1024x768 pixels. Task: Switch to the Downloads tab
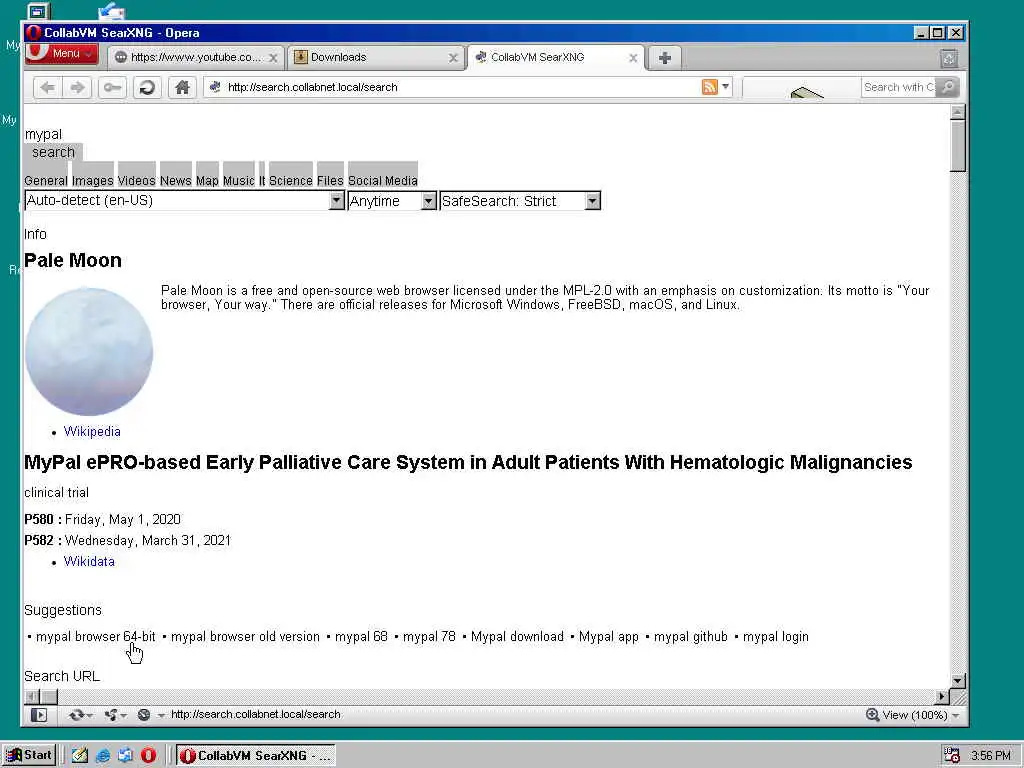(376, 57)
